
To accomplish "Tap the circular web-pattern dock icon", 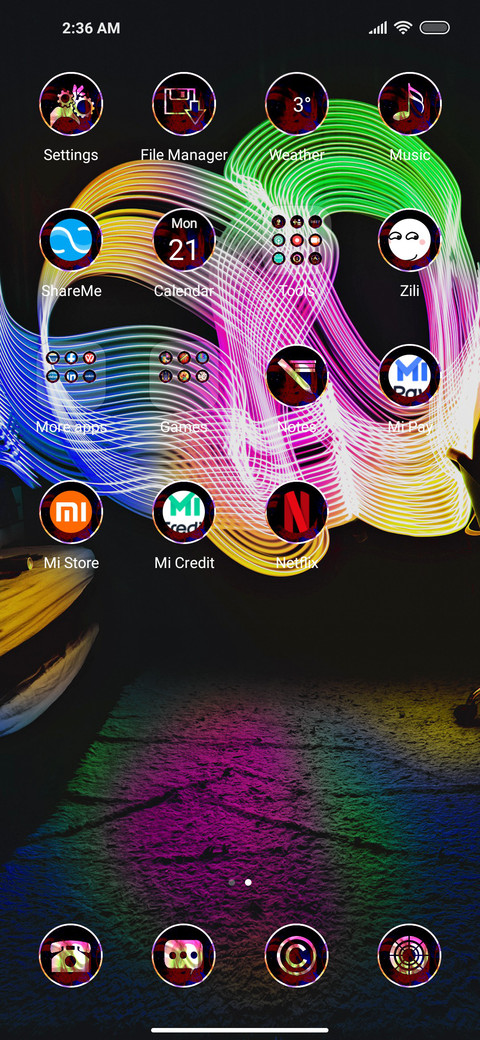I will [410, 955].
